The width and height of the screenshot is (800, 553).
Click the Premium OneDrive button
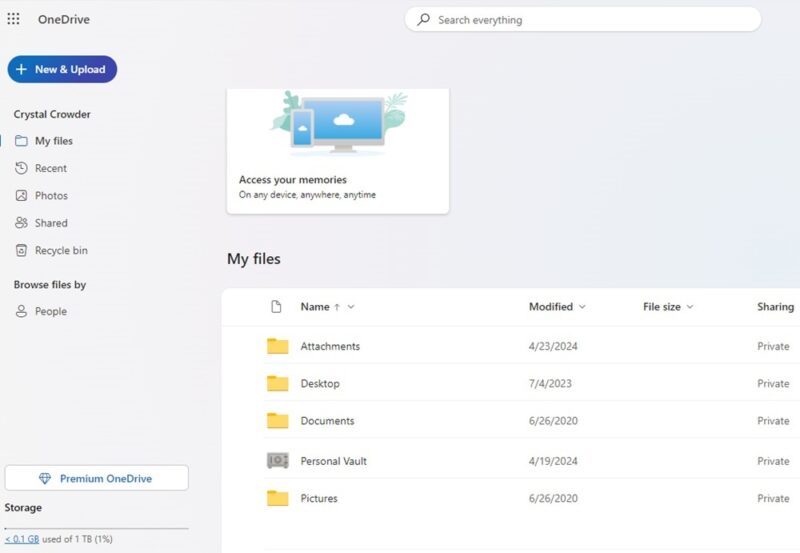coord(96,478)
